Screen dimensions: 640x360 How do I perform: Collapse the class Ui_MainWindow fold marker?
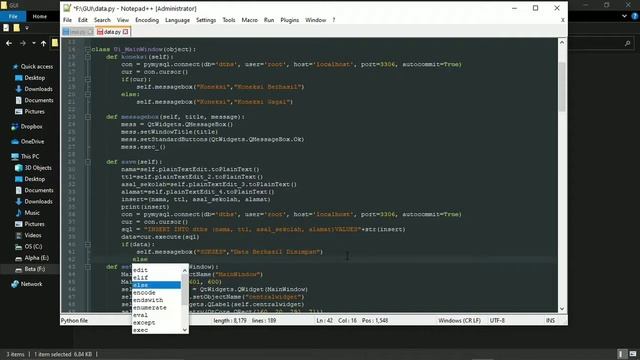coord(87,49)
